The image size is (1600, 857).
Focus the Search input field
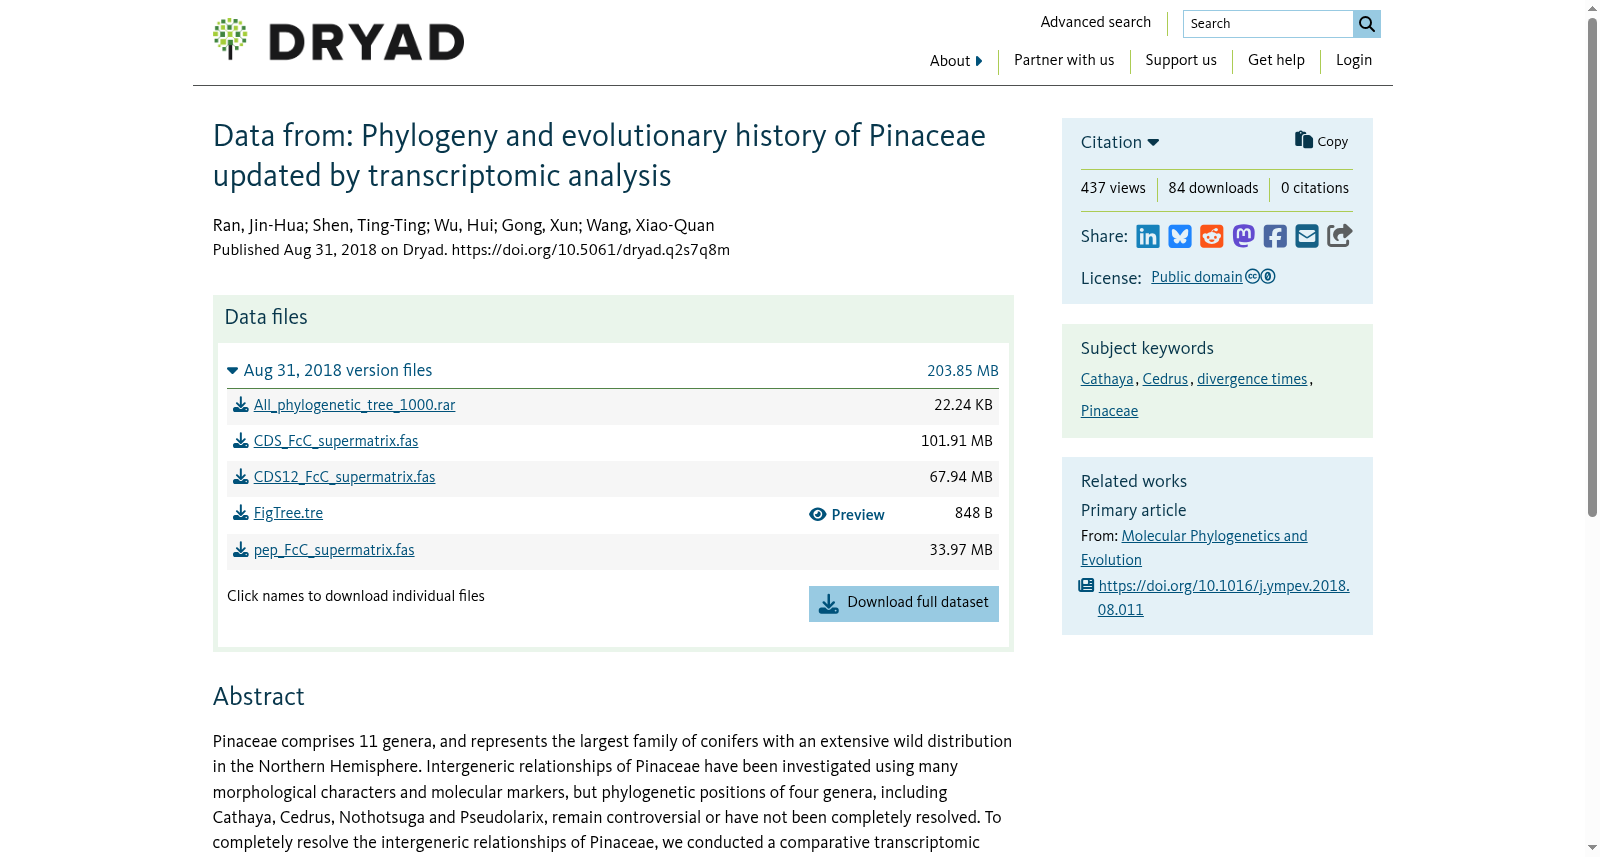point(1268,24)
